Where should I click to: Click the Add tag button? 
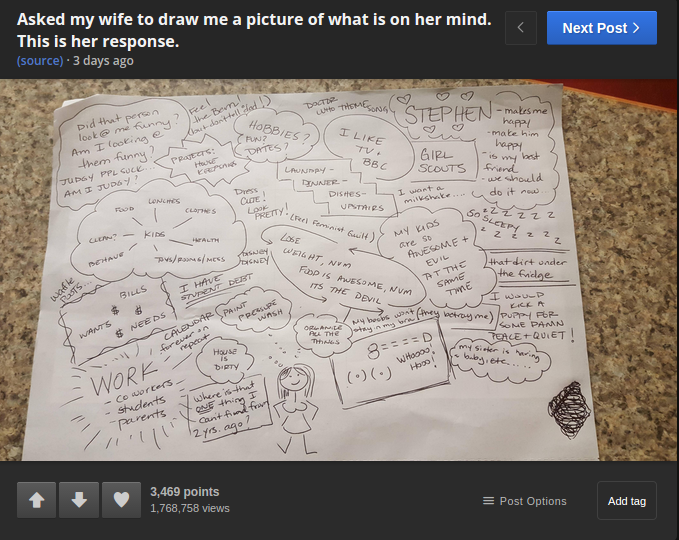(x=627, y=501)
